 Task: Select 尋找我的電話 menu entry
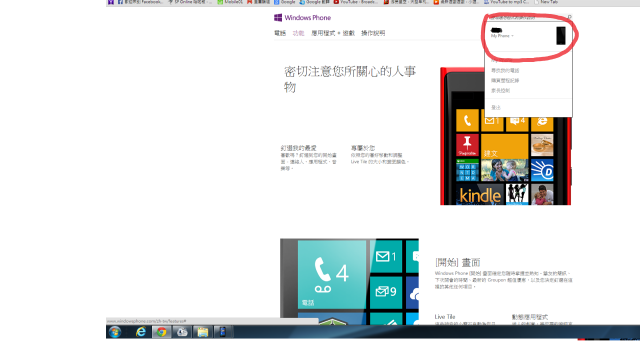click(505, 70)
